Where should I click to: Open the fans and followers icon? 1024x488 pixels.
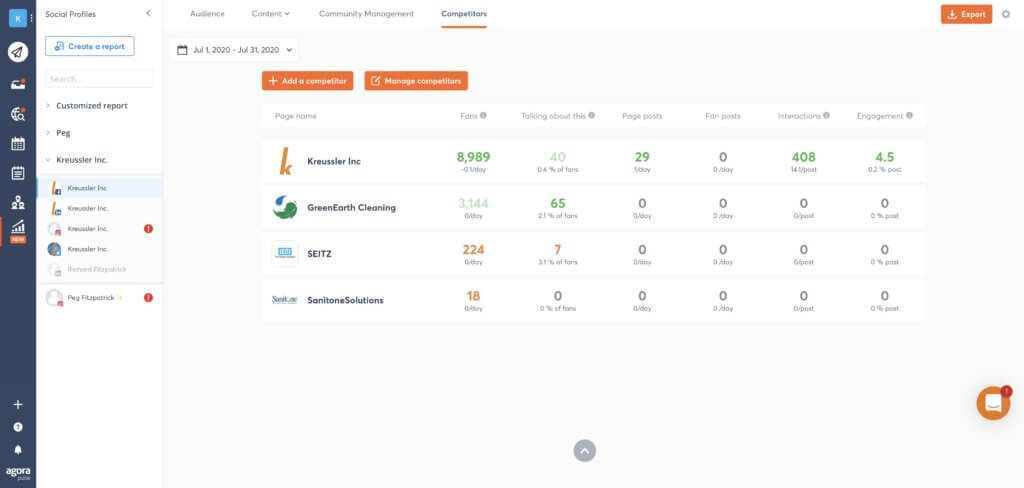pyautogui.click(x=18, y=203)
